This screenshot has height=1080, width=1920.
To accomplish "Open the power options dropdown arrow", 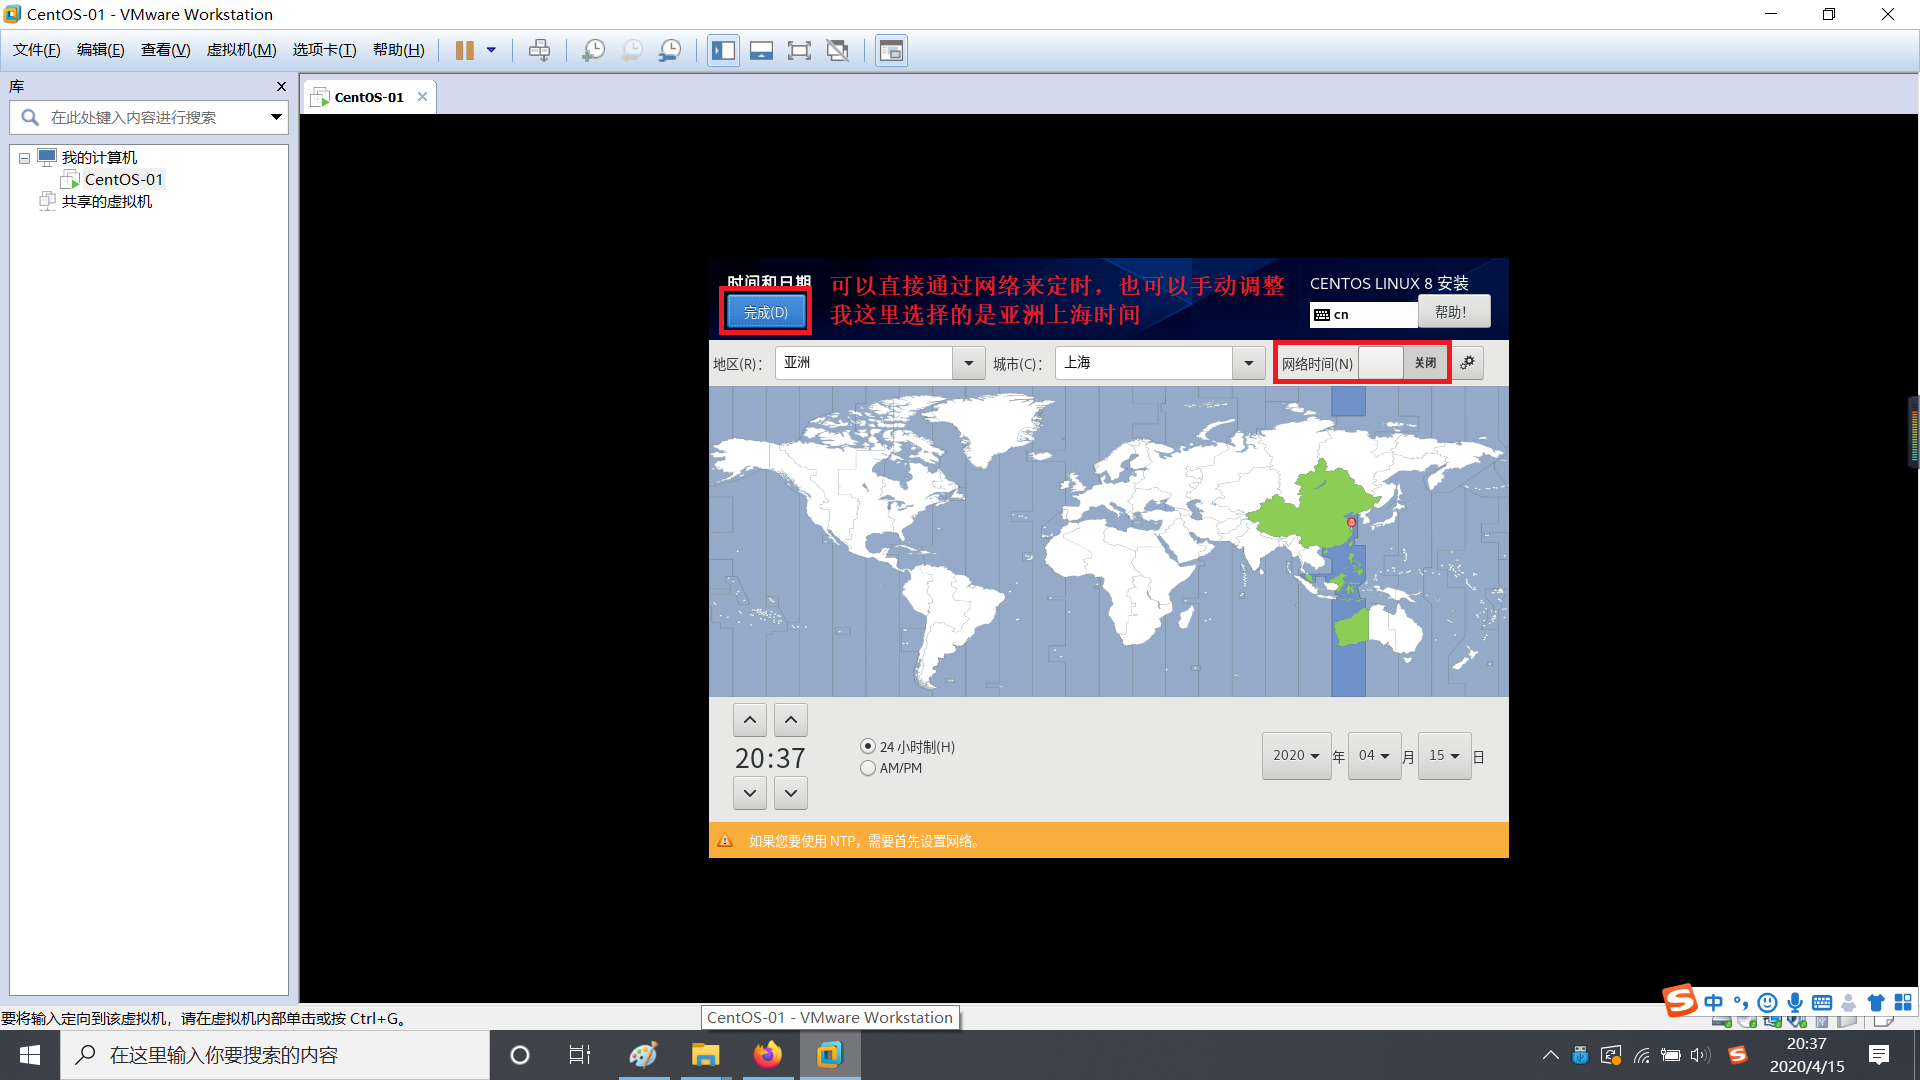I will coord(491,50).
